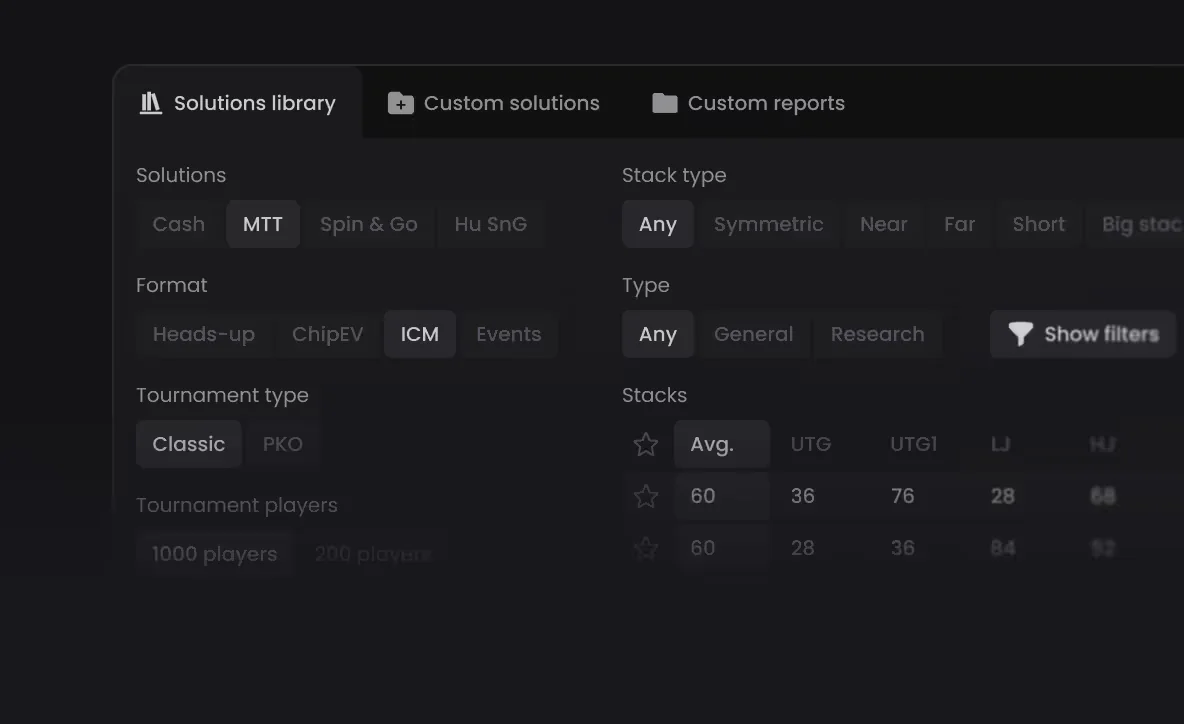Select the Heads-up format
1184x724 pixels.
204,334
